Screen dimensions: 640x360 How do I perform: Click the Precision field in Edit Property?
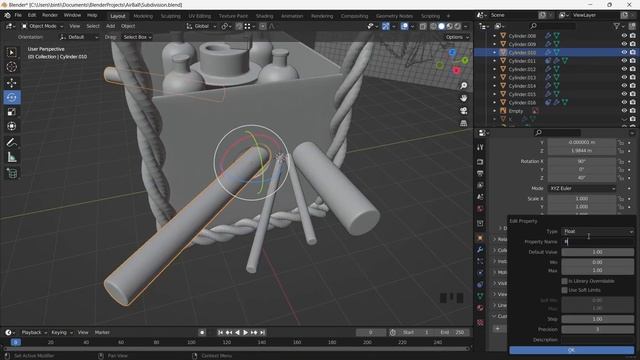coord(598,329)
